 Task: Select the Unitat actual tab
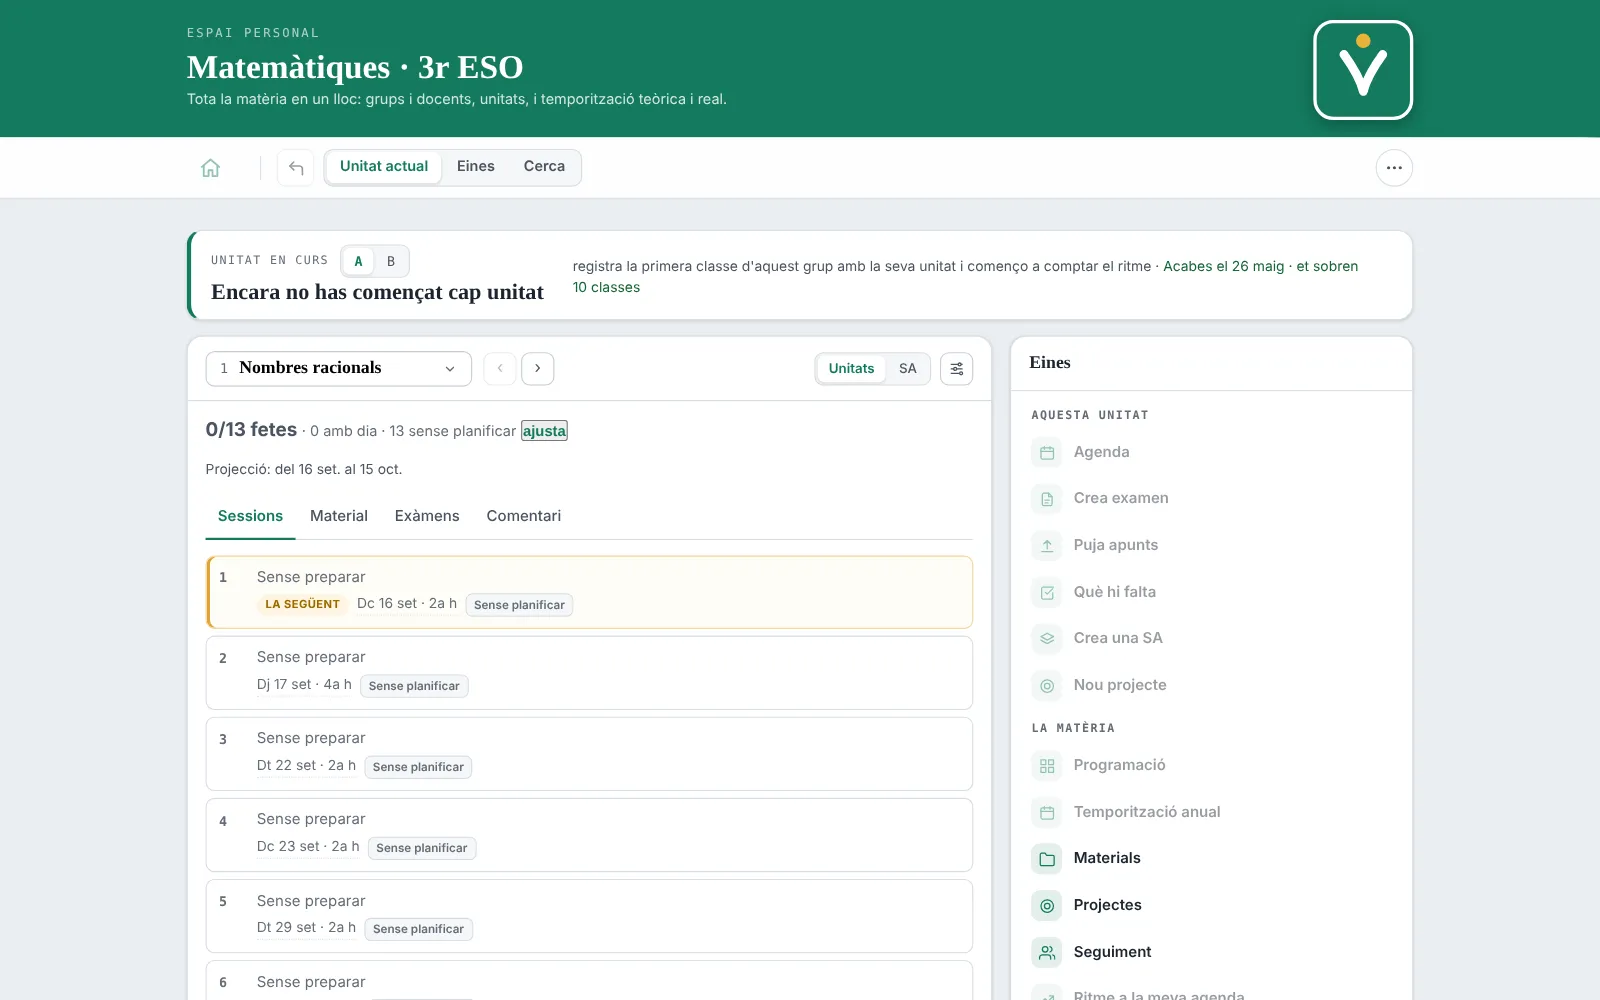point(384,167)
